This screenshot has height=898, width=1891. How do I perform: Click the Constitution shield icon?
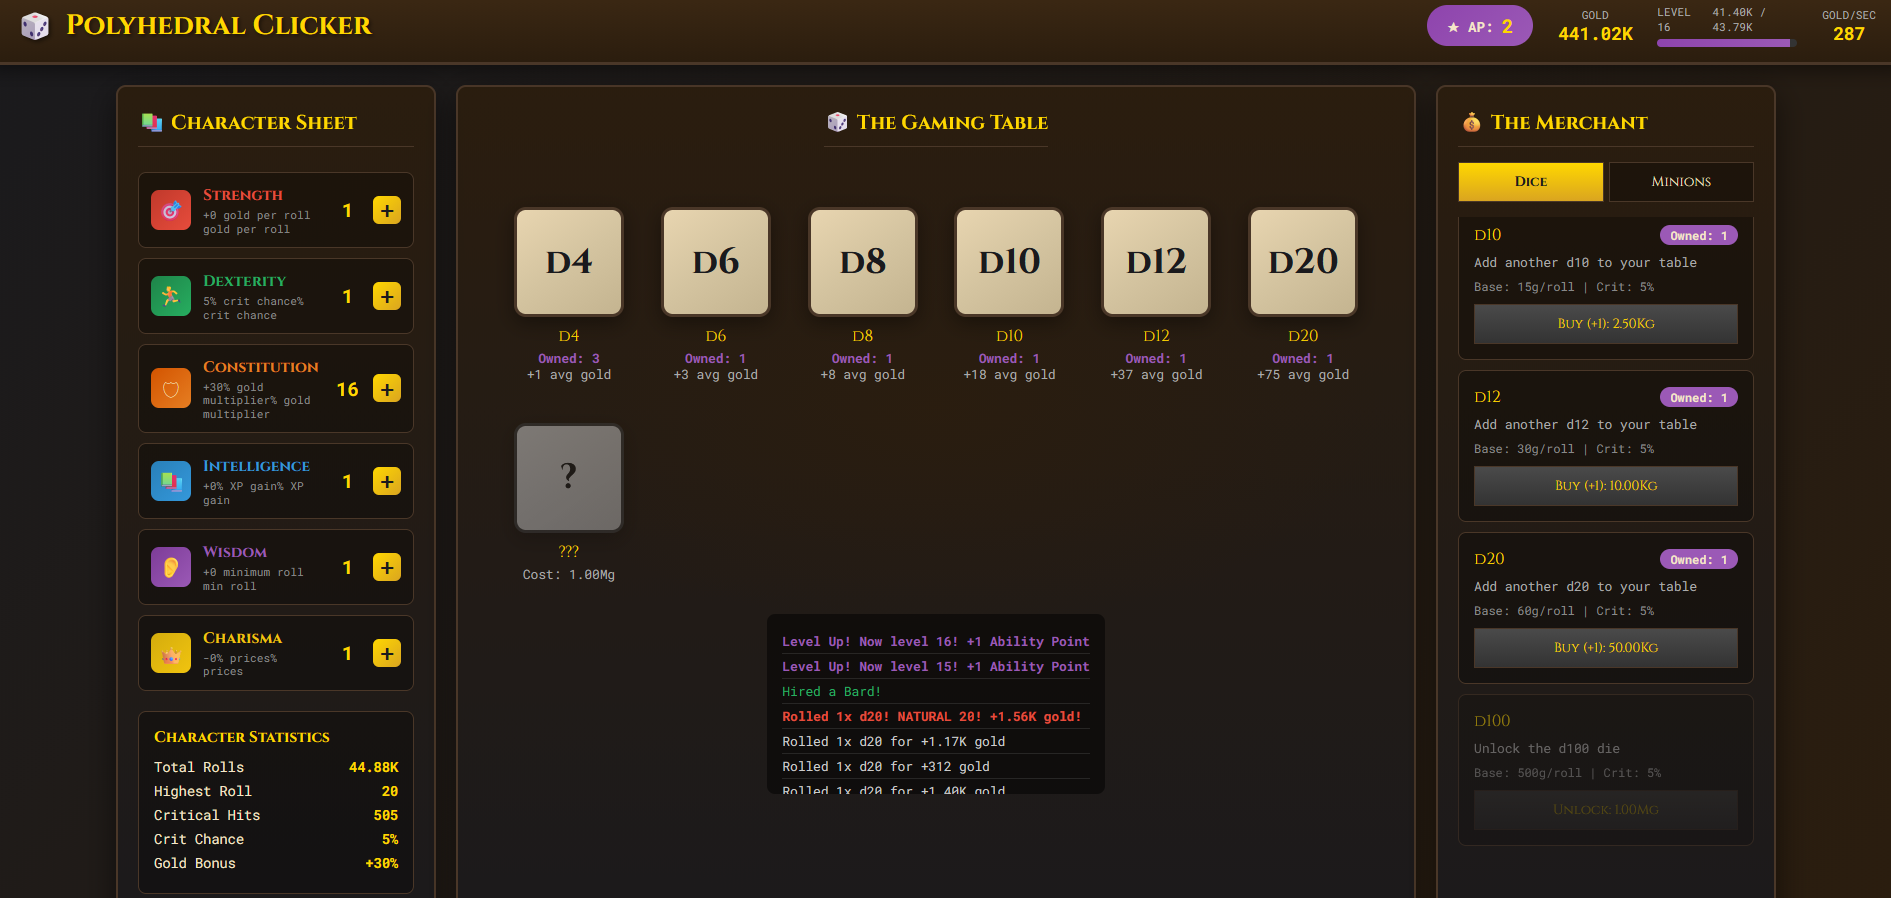[171, 388]
